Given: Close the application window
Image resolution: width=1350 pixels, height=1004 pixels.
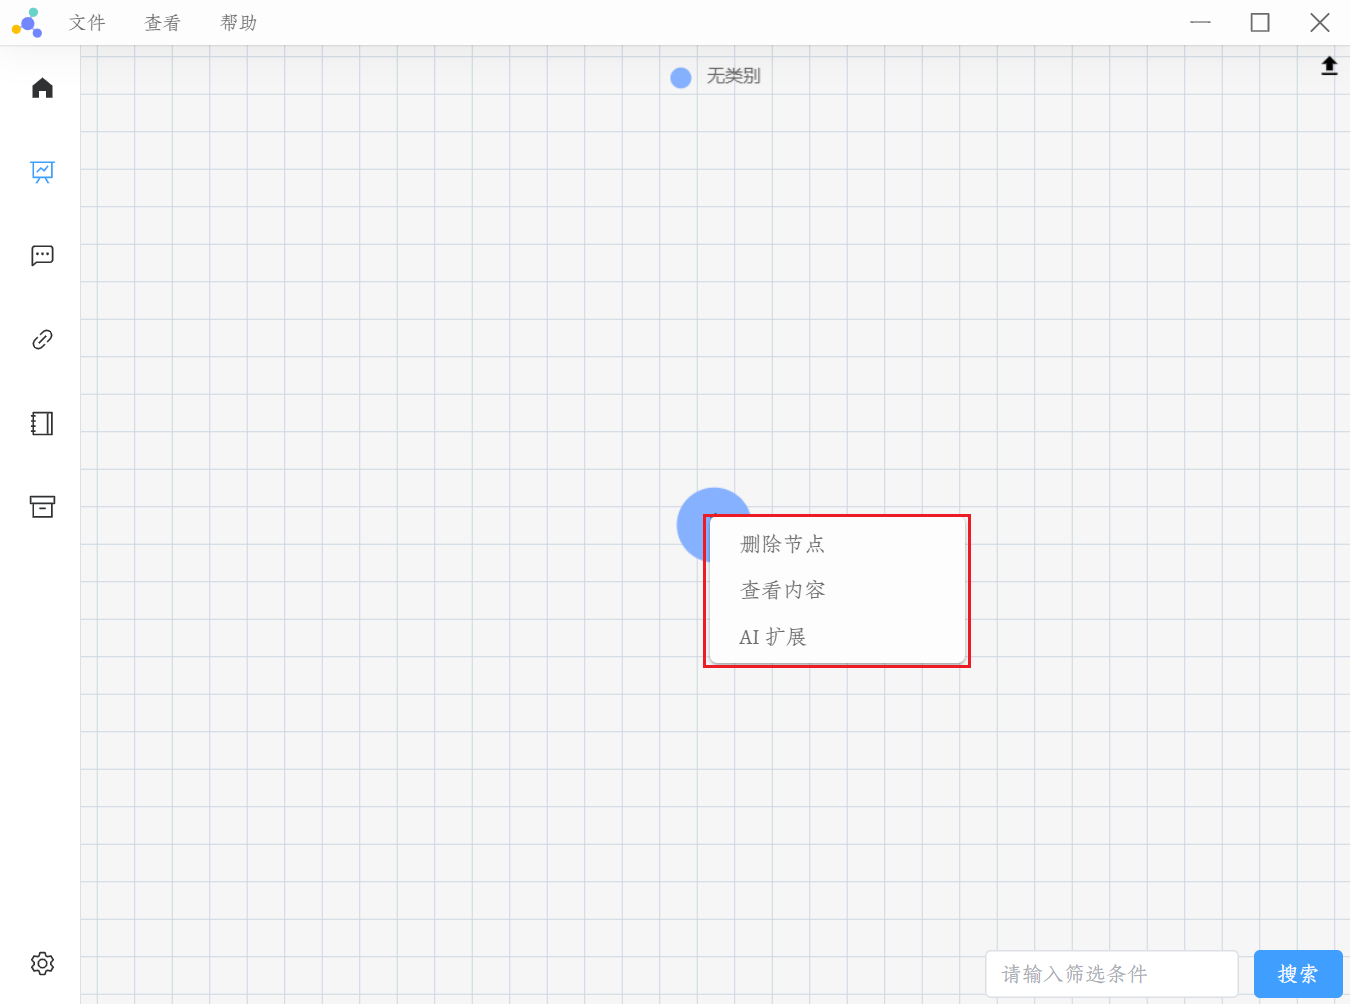Looking at the screenshot, I should coord(1320,22).
